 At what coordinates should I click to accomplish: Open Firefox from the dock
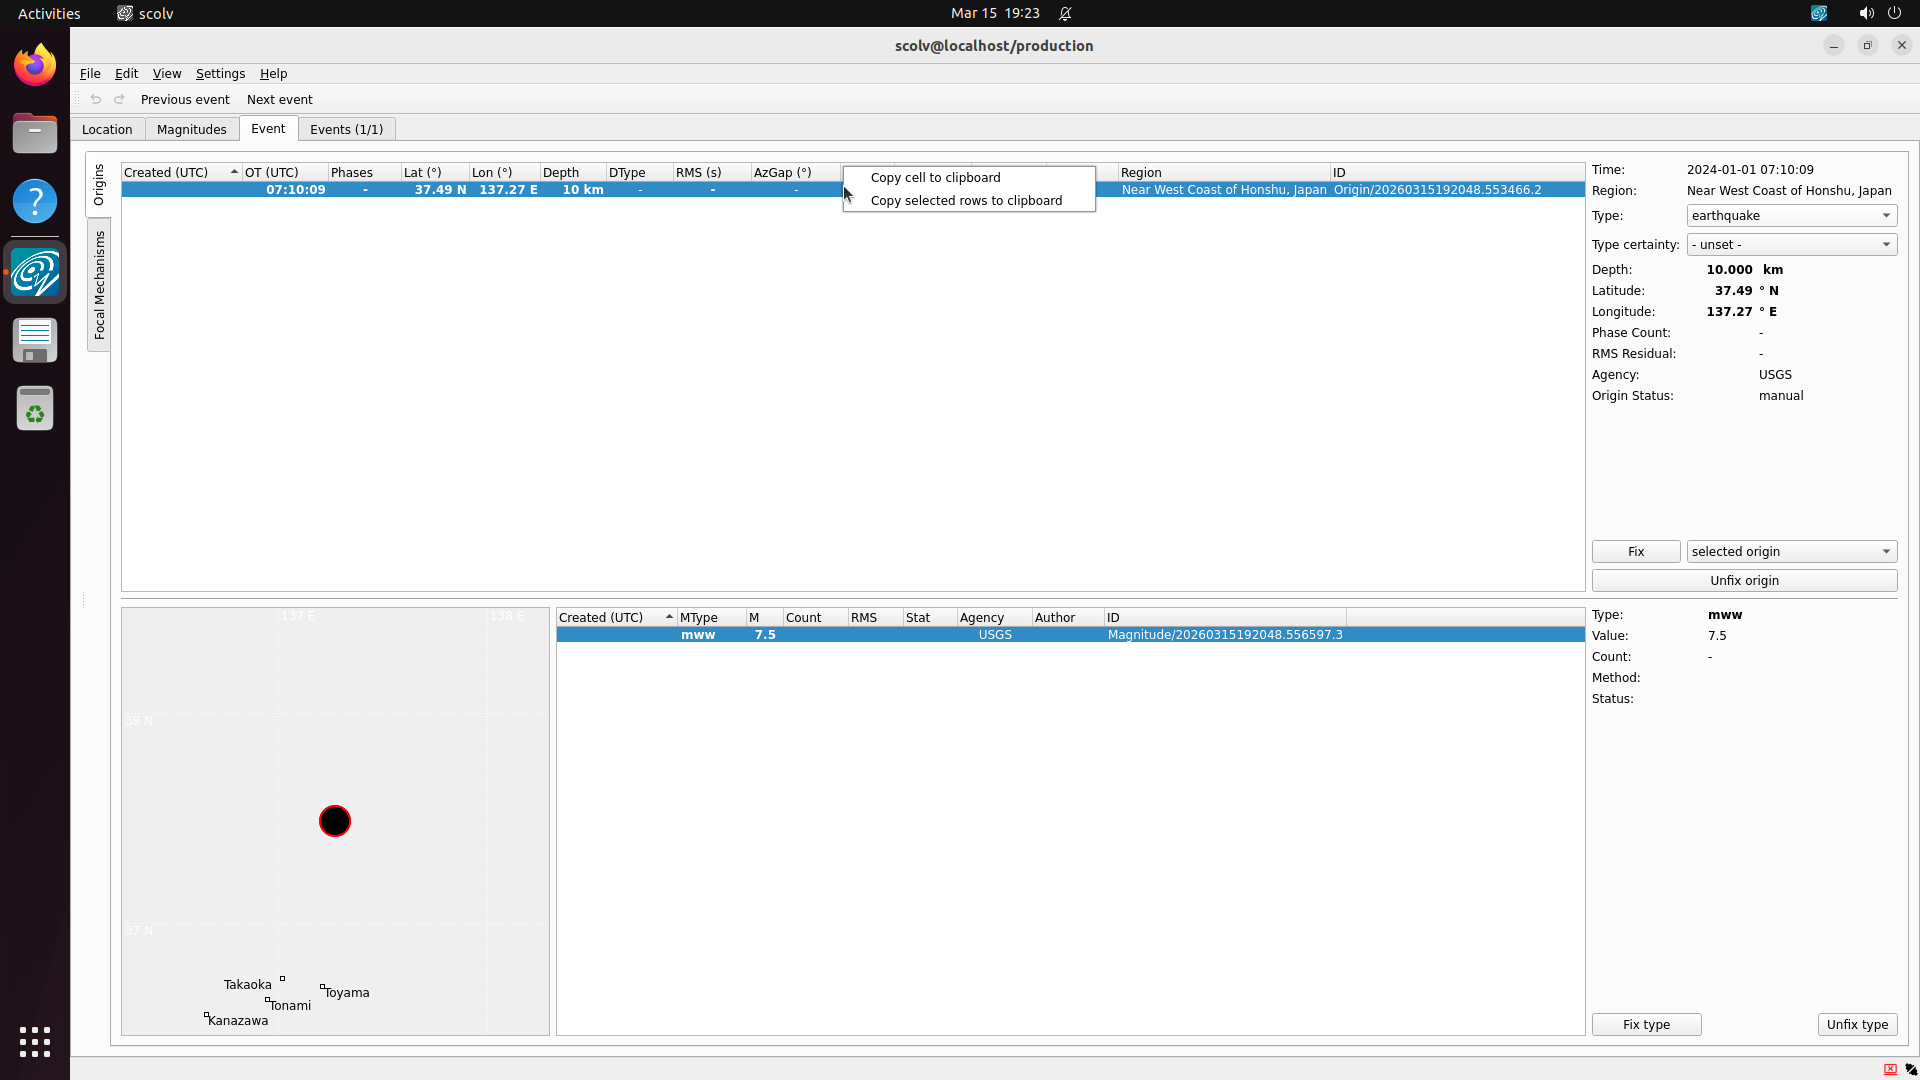coord(35,66)
